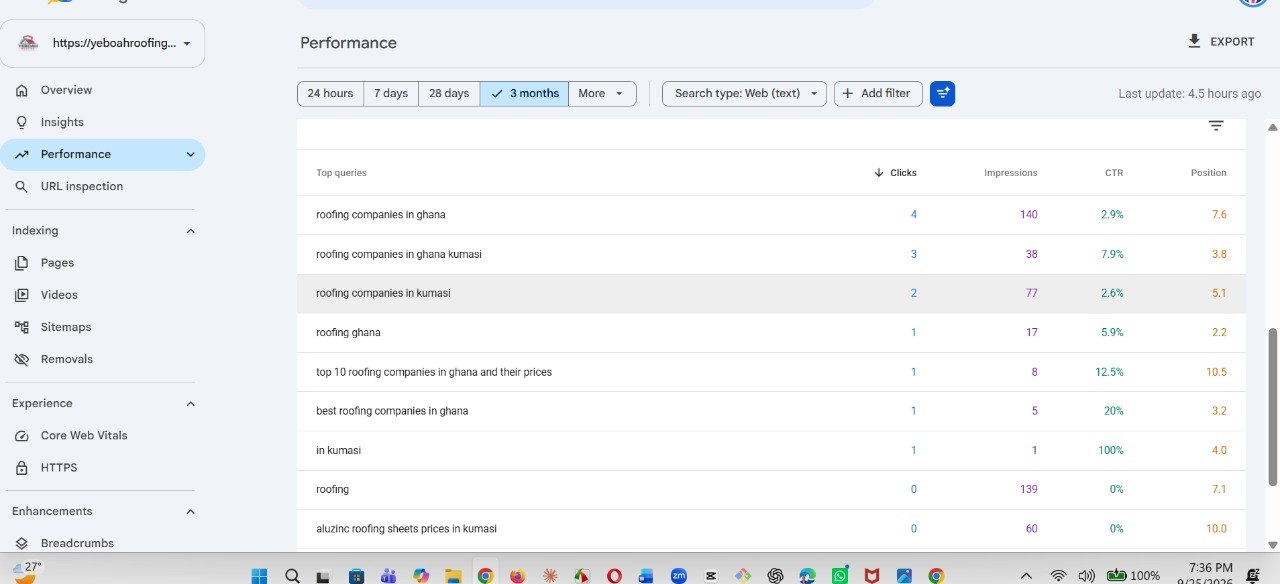Collapse the Indexing section
1280x584 pixels.
pos(191,231)
